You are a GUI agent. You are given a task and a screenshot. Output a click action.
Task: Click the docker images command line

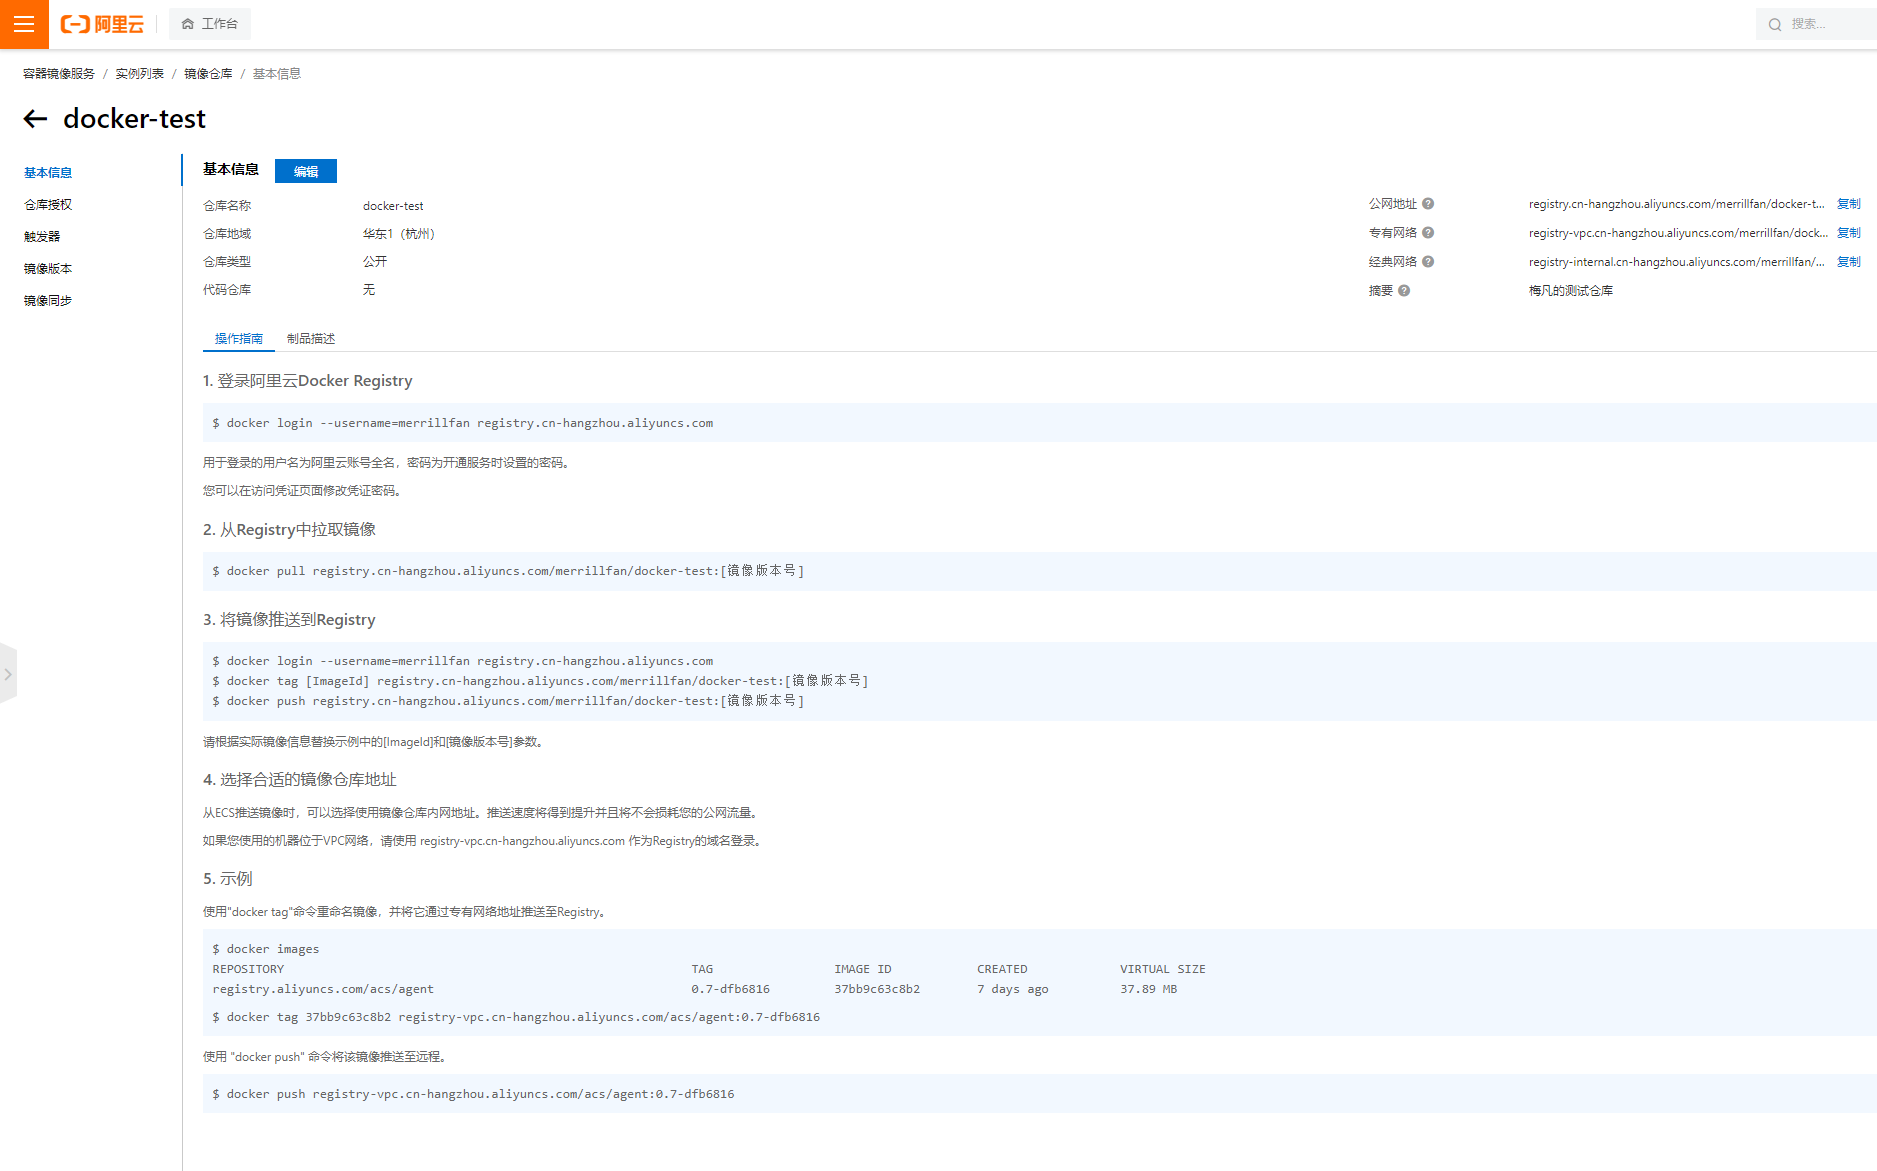click(x=266, y=949)
